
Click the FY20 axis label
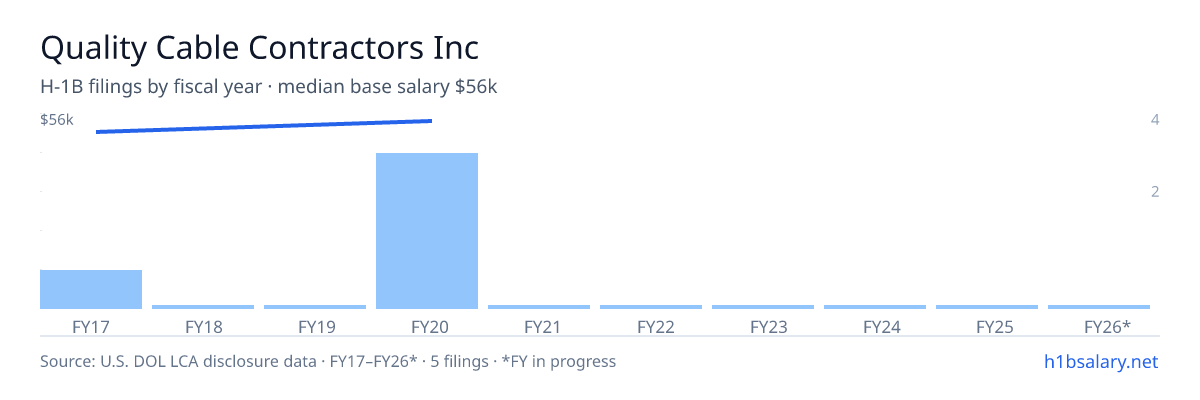[x=427, y=327]
